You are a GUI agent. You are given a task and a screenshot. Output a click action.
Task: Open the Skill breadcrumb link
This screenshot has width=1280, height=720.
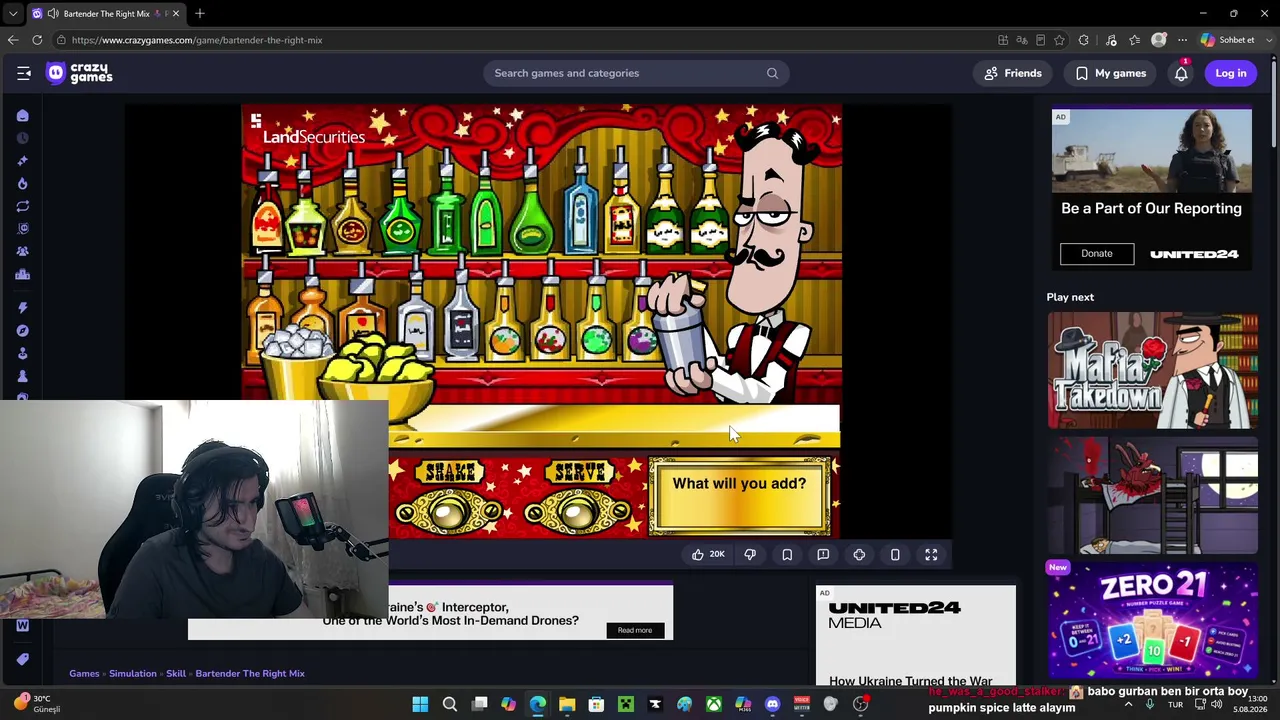tap(176, 673)
